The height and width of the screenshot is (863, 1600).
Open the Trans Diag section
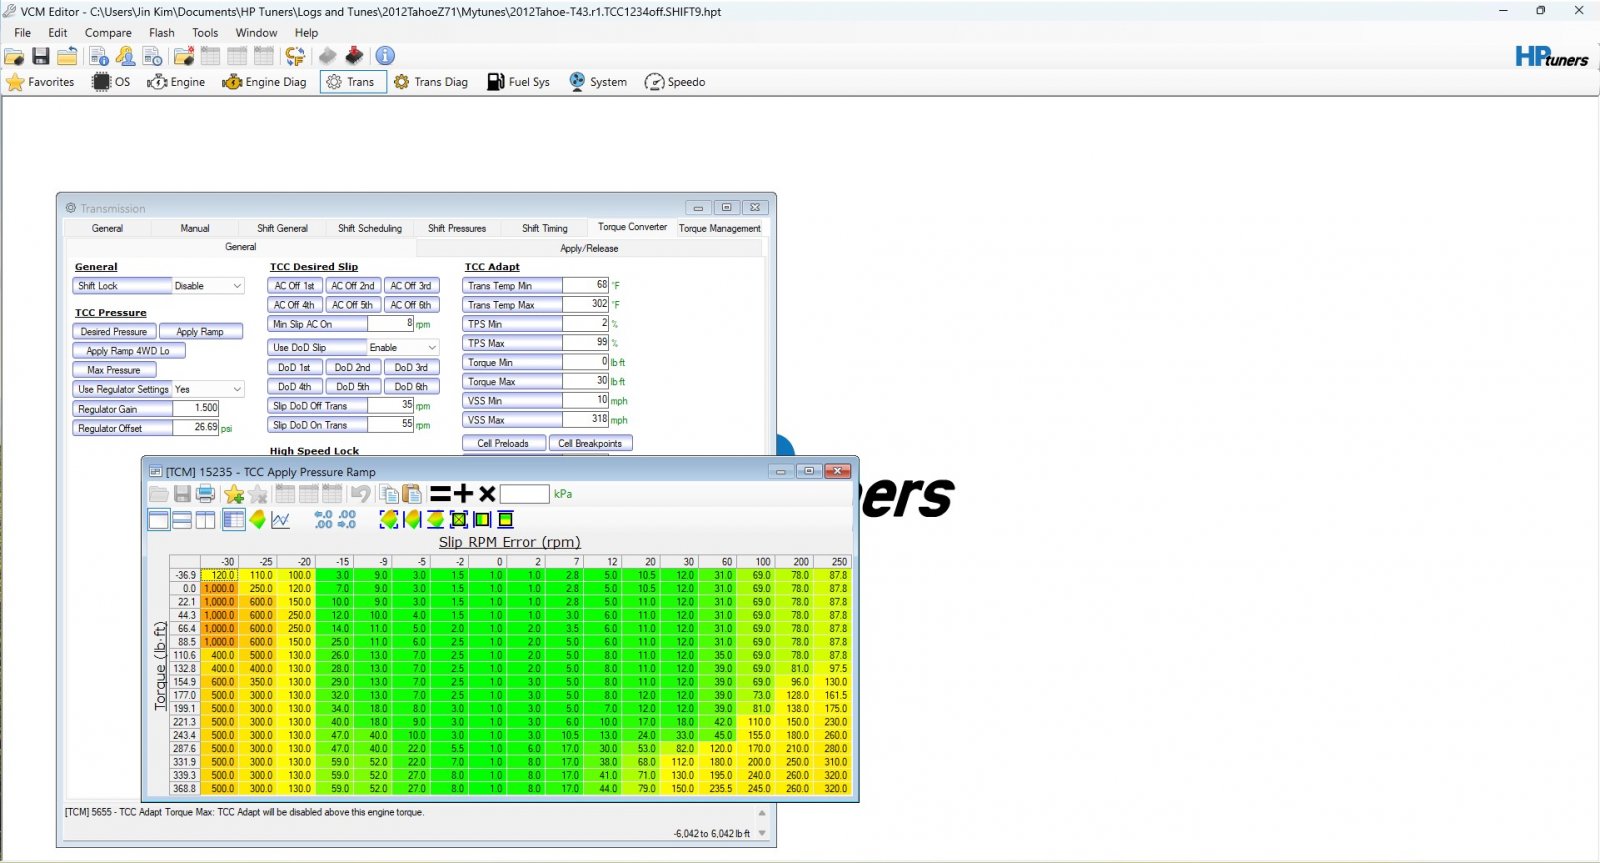pos(430,82)
